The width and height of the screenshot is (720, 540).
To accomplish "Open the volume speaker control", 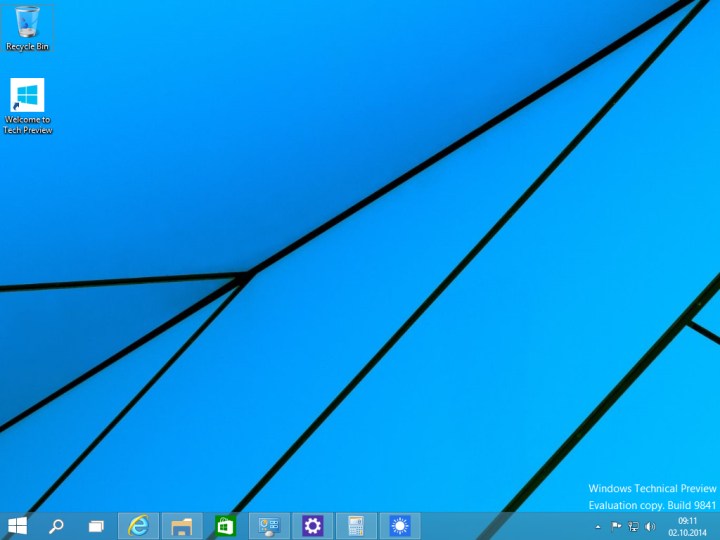I will coord(650,526).
